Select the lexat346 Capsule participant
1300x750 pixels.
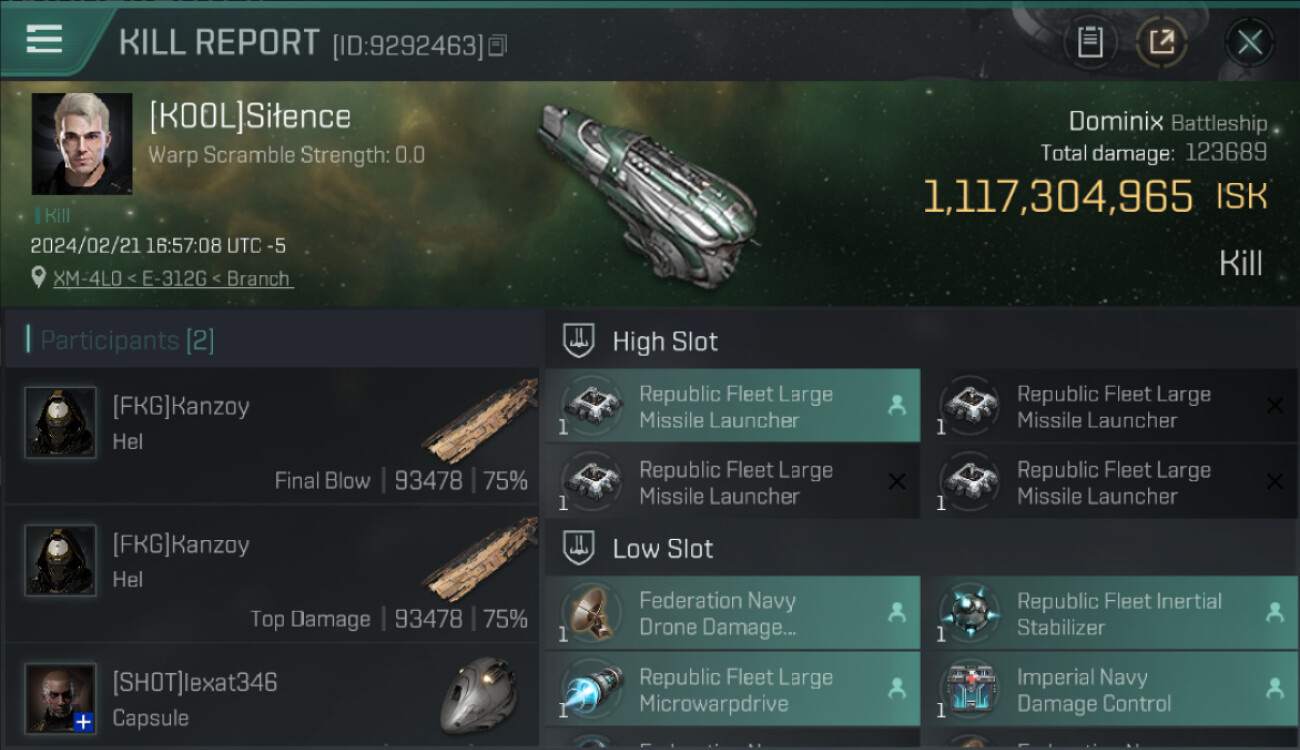(272, 698)
